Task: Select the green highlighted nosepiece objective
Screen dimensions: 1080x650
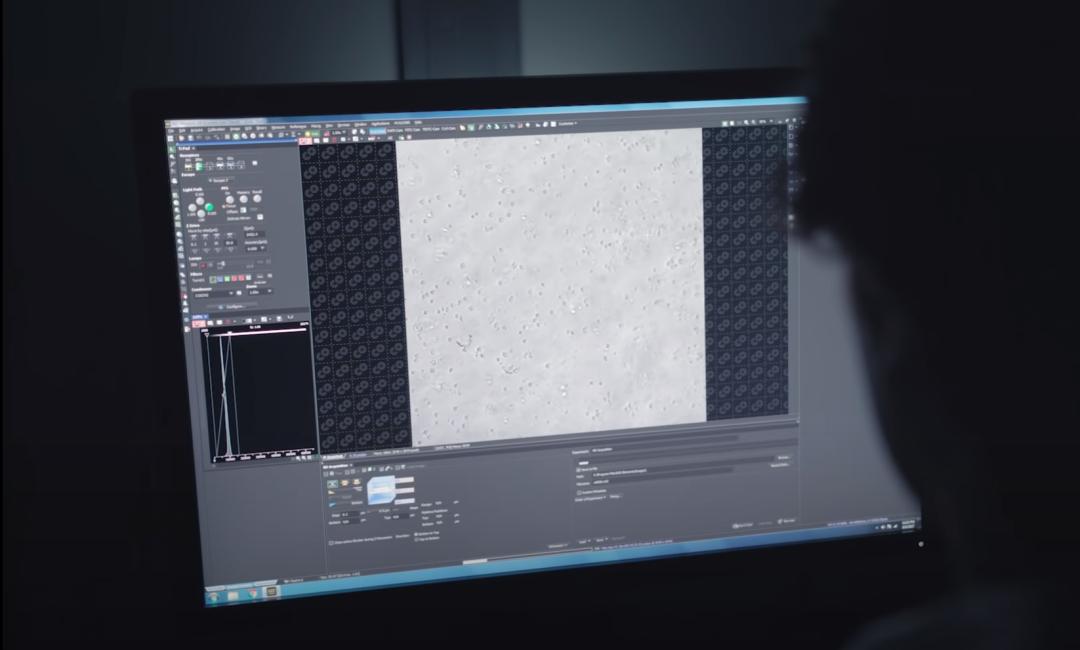Action: (199, 166)
